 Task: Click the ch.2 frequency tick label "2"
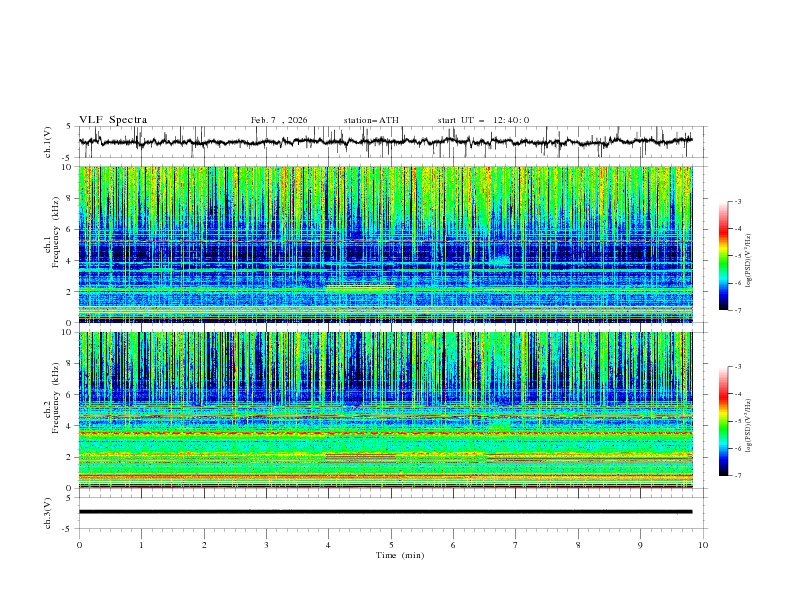pyautogui.click(x=70, y=457)
